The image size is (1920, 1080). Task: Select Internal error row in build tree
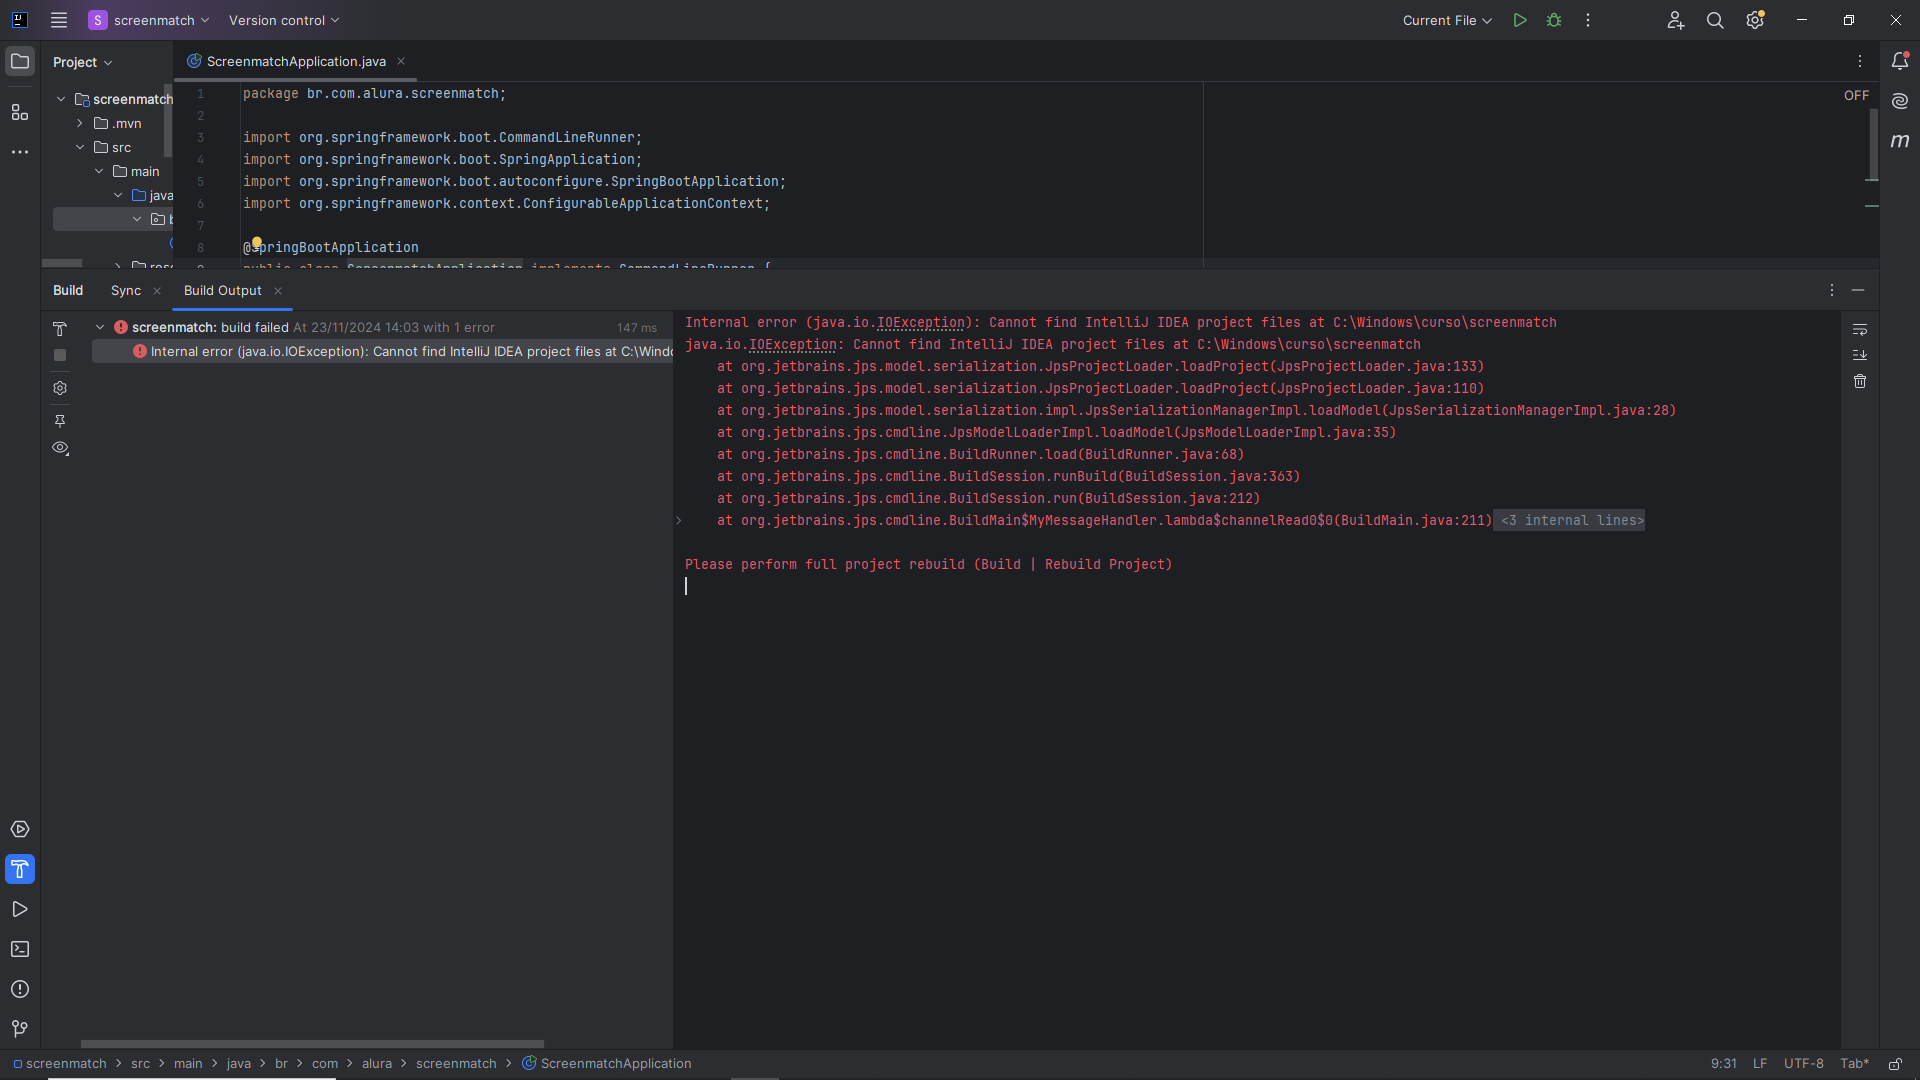click(x=383, y=351)
